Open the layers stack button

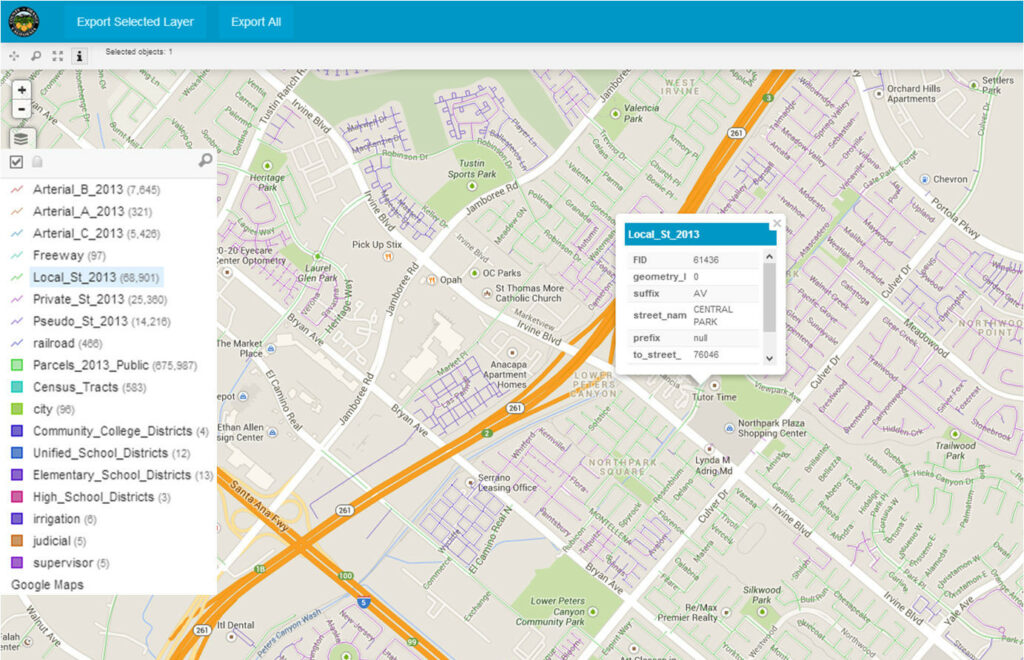(x=22, y=139)
